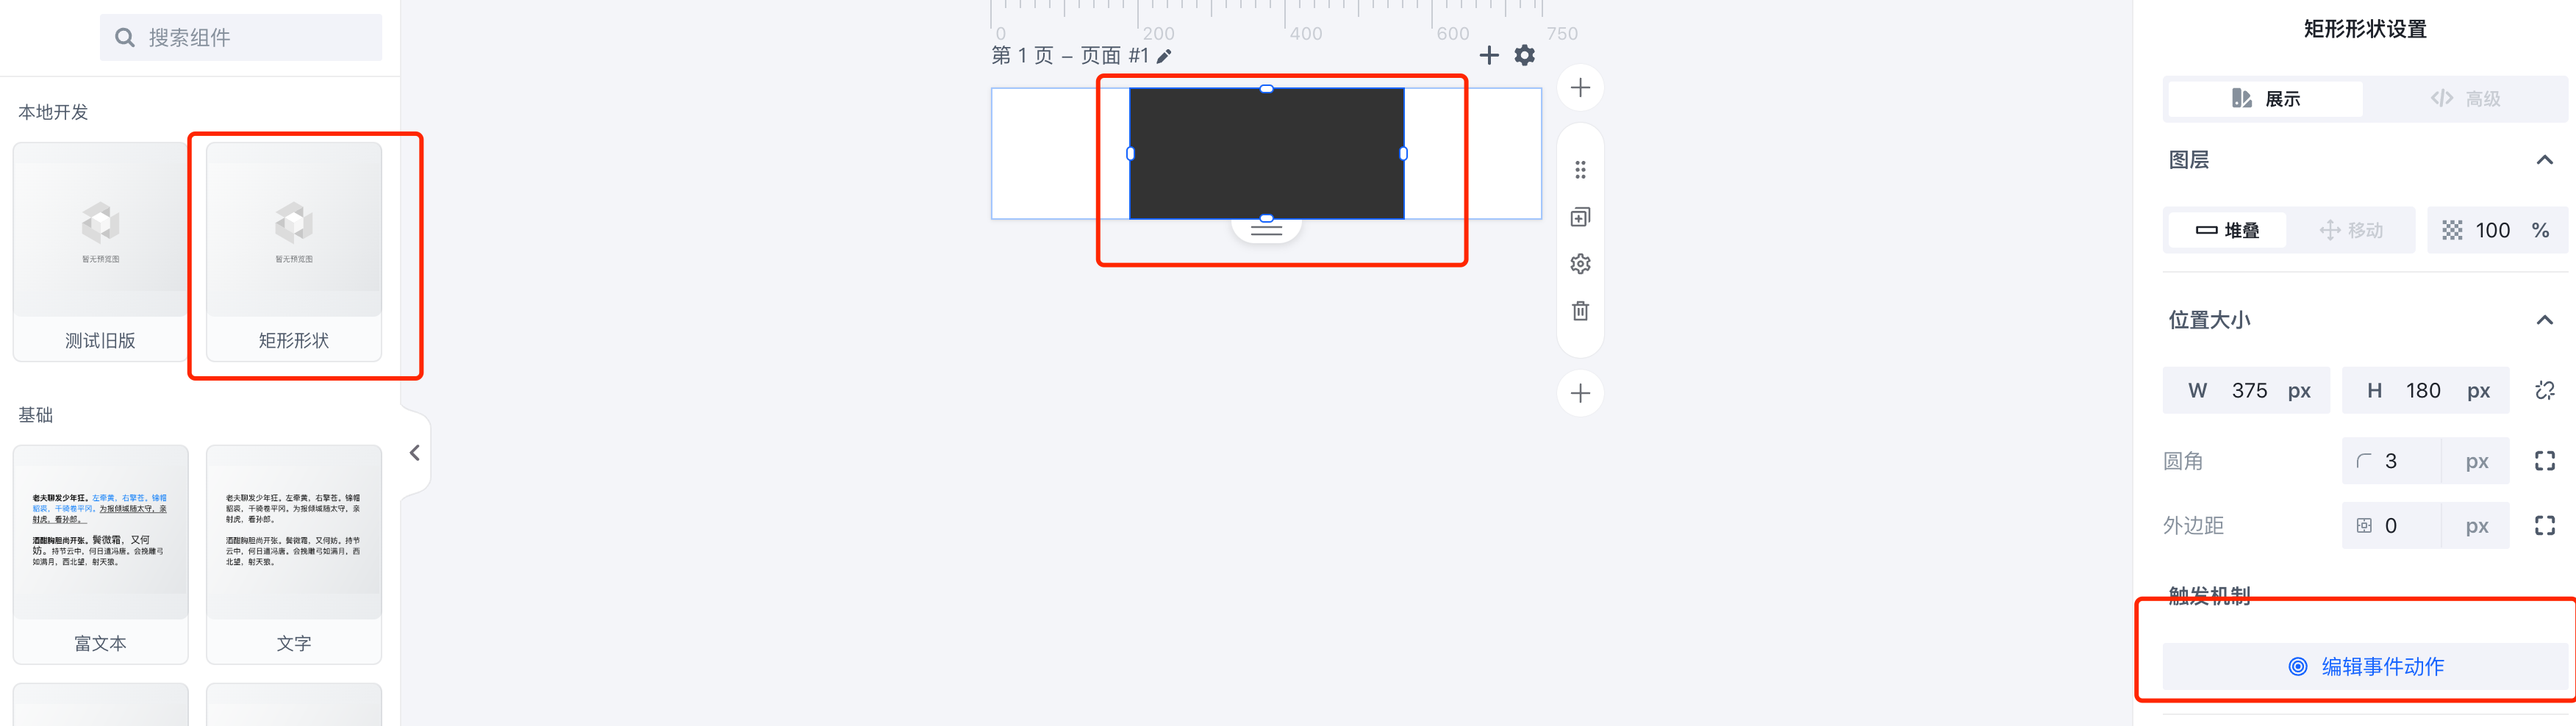Collapse the 图层 section

(2545, 160)
